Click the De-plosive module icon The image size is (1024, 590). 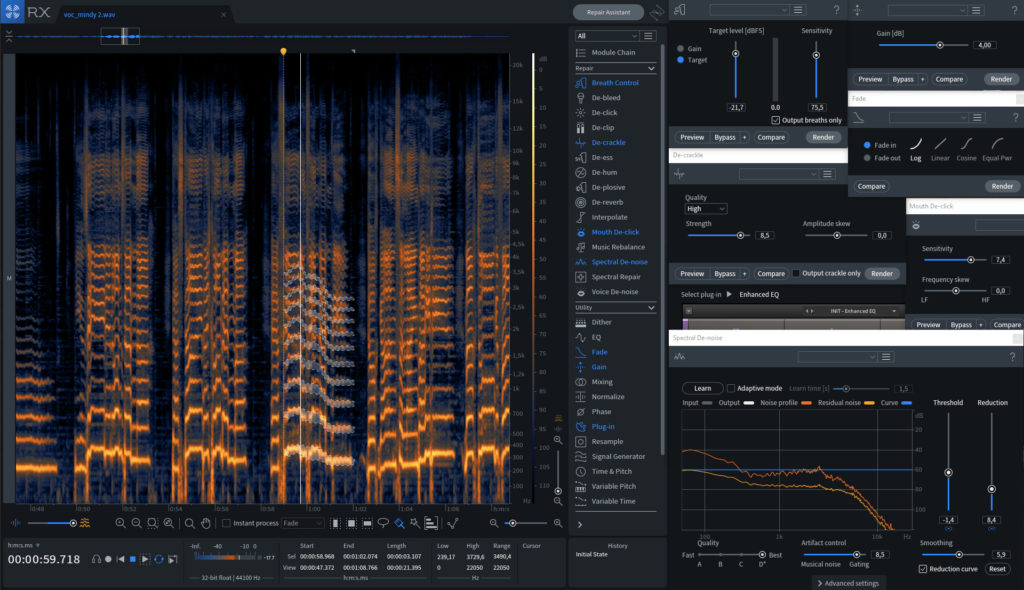click(581, 188)
